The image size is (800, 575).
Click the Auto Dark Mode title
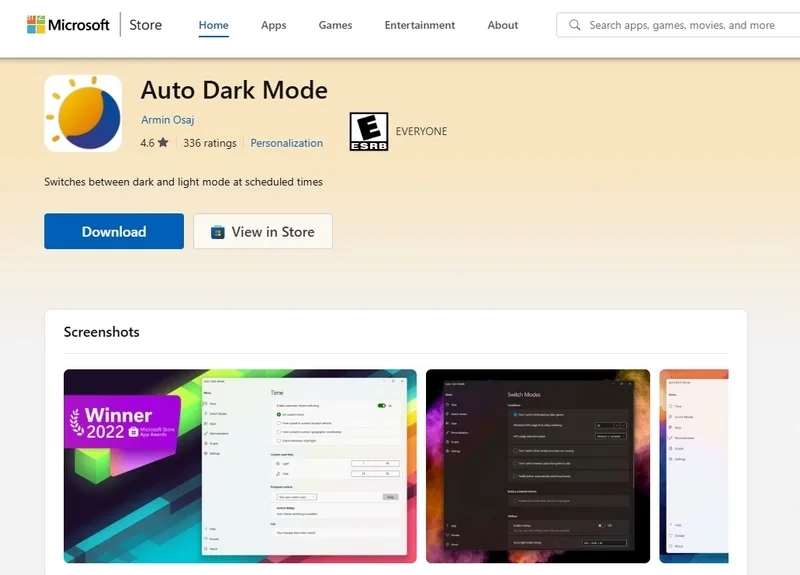(234, 90)
